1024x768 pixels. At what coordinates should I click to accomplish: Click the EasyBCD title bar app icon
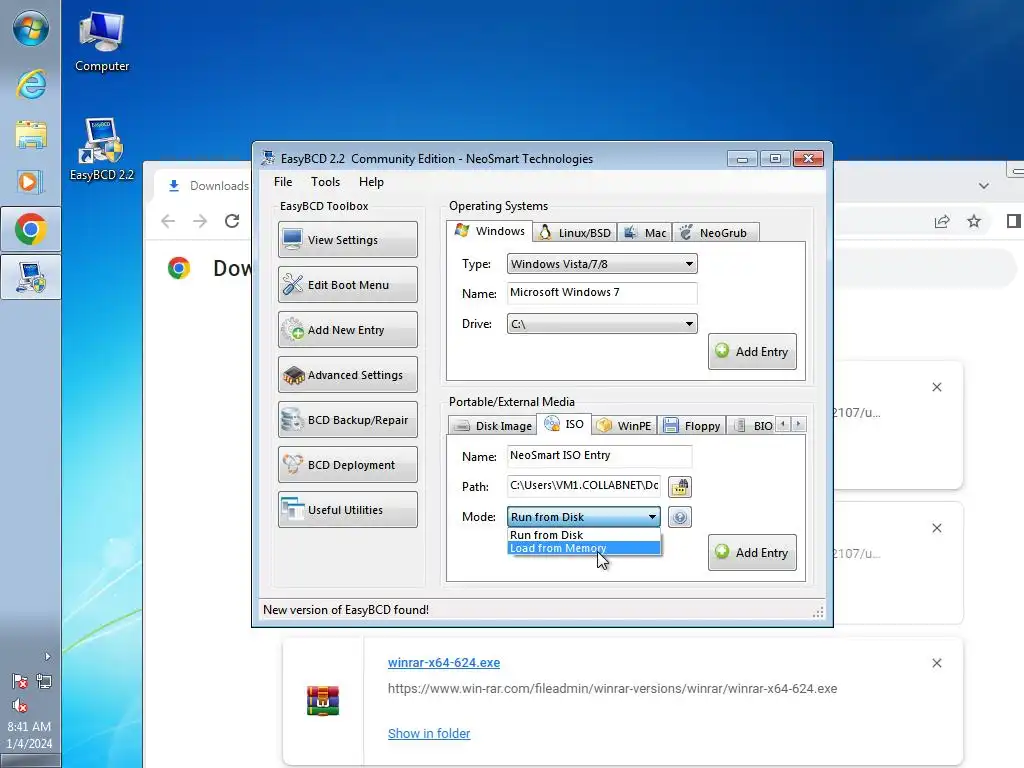pyautogui.click(x=268, y=158)
